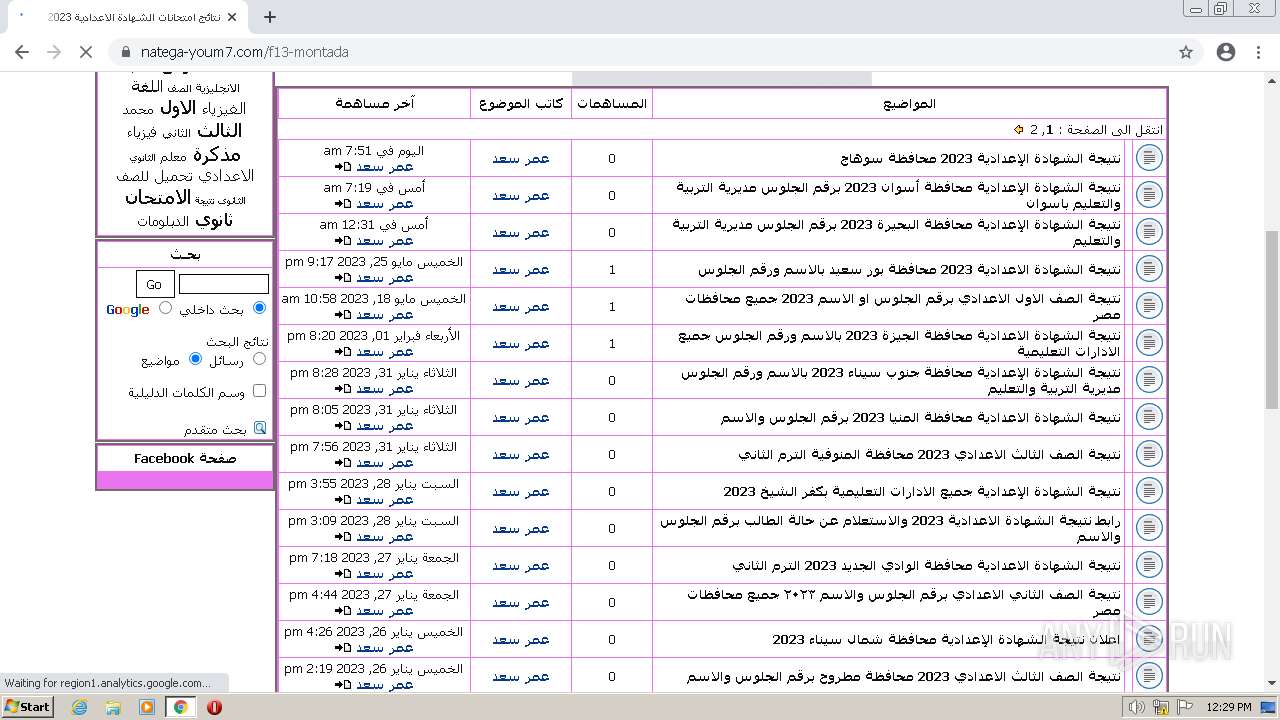Viewport: 1280px width, 720px height.
Task: Open author عمر سعد in the كفر الشيخ row
Action: click(x=521, y=491)
